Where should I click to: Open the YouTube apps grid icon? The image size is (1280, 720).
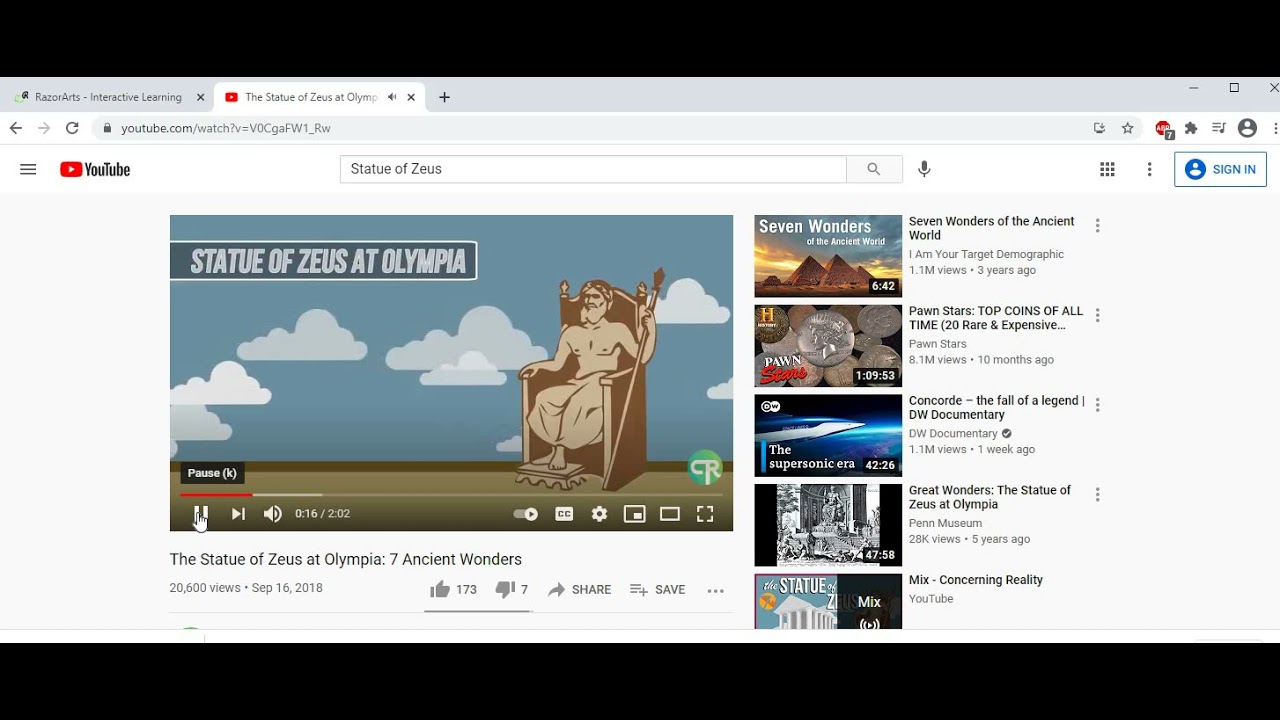(1107, 170)
